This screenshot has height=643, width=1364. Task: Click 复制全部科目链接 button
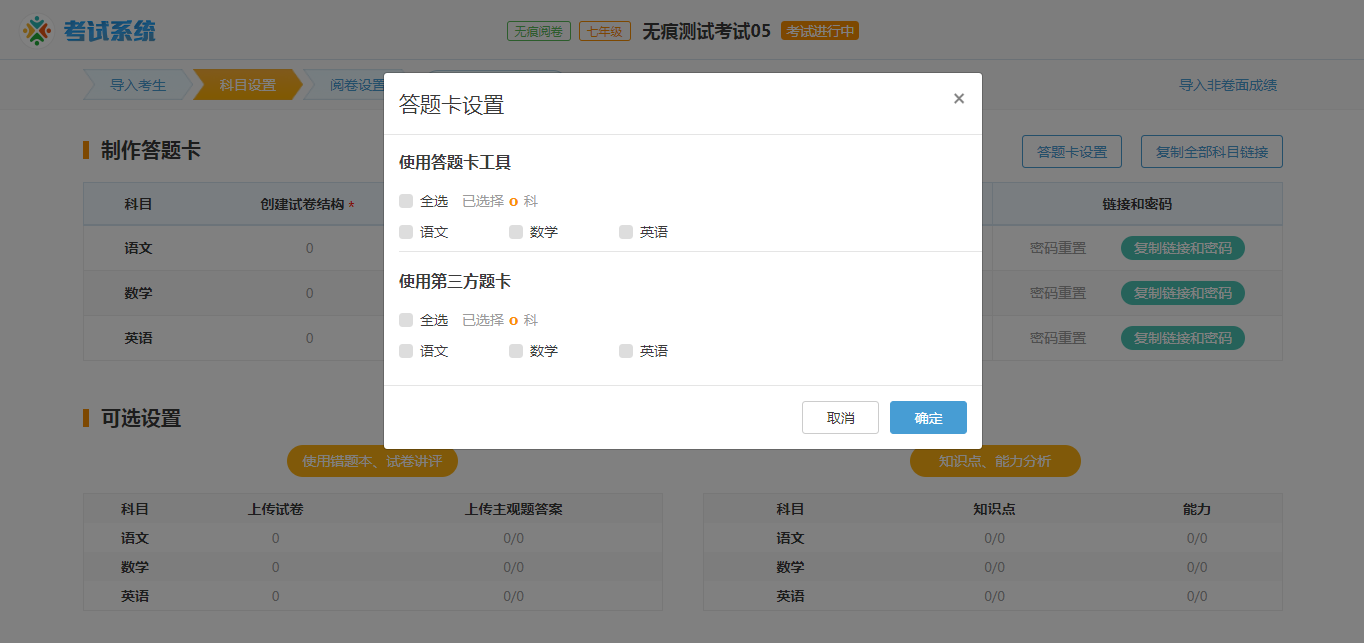[1212, 152]
